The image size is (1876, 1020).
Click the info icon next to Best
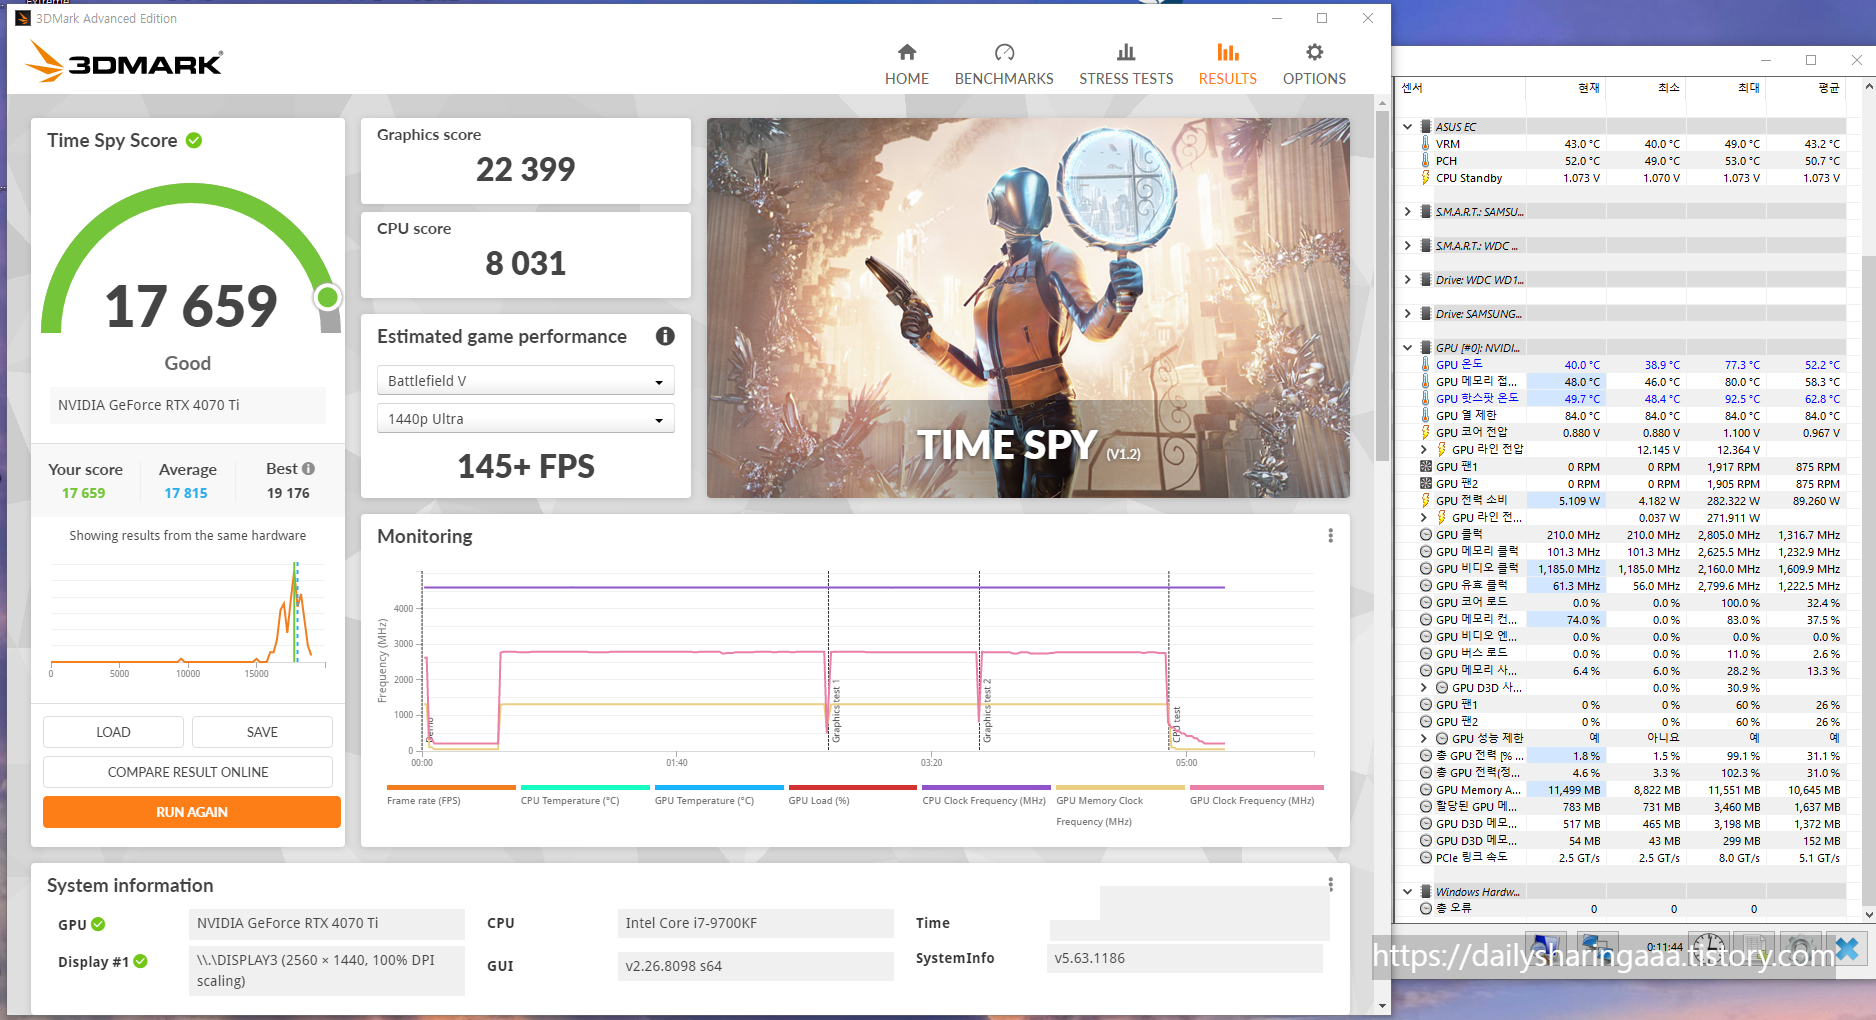(308, 469)
